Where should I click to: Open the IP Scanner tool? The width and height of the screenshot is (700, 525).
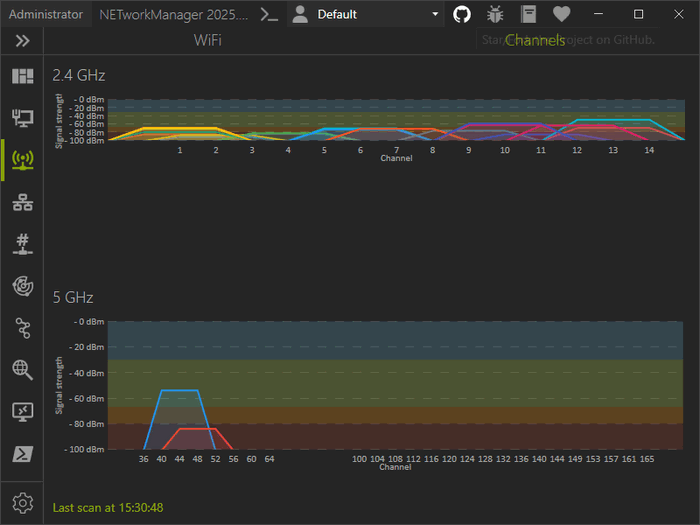coord(22,203)
